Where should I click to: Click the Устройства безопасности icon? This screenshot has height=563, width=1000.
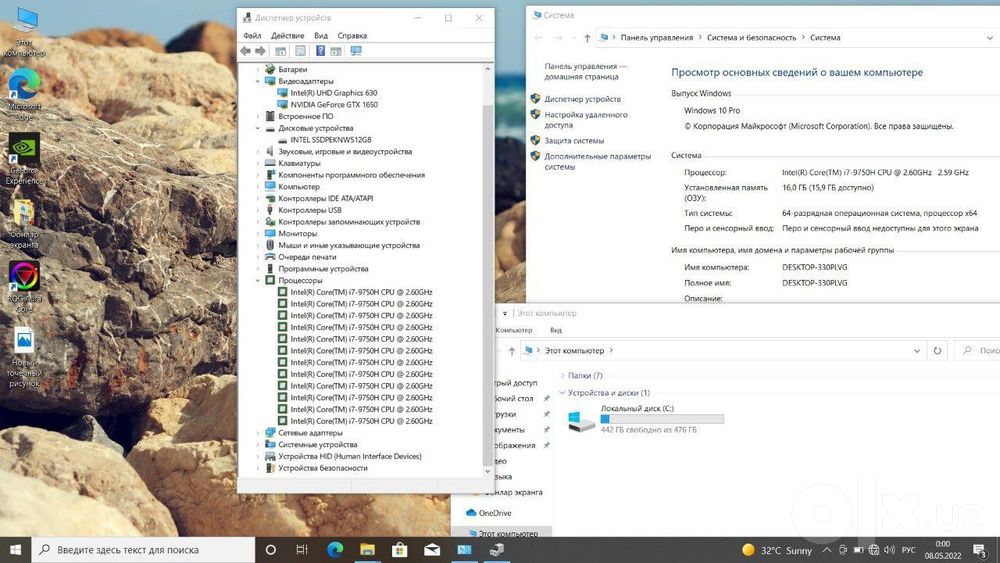tap(270, 468)
